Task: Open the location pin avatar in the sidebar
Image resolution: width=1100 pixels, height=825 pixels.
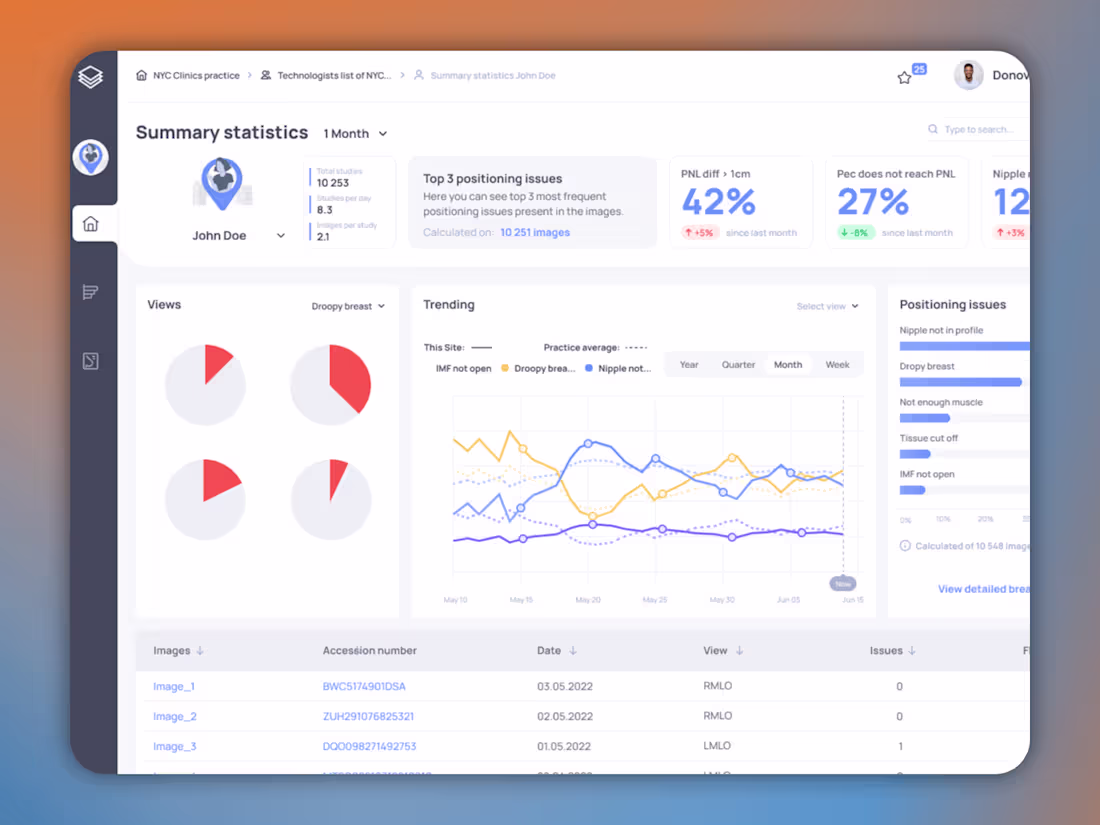Action: tap(91, 157)
